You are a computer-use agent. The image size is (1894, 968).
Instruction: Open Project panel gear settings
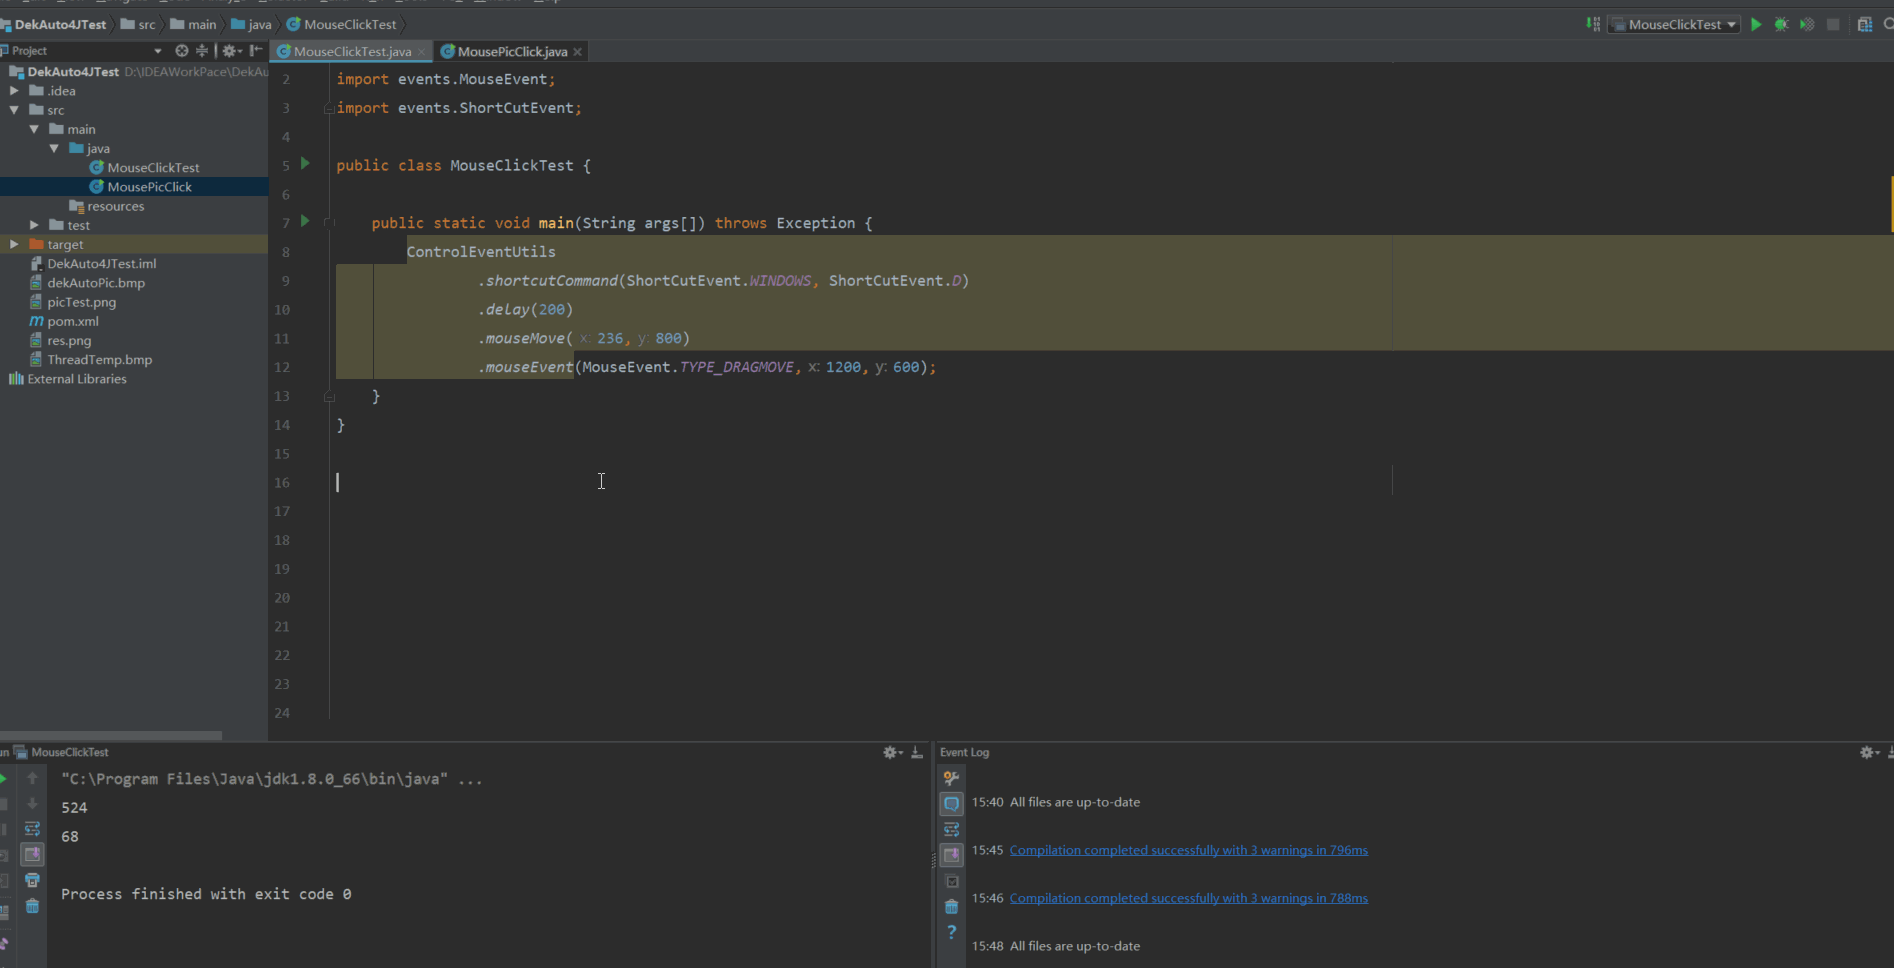point(232,50)
